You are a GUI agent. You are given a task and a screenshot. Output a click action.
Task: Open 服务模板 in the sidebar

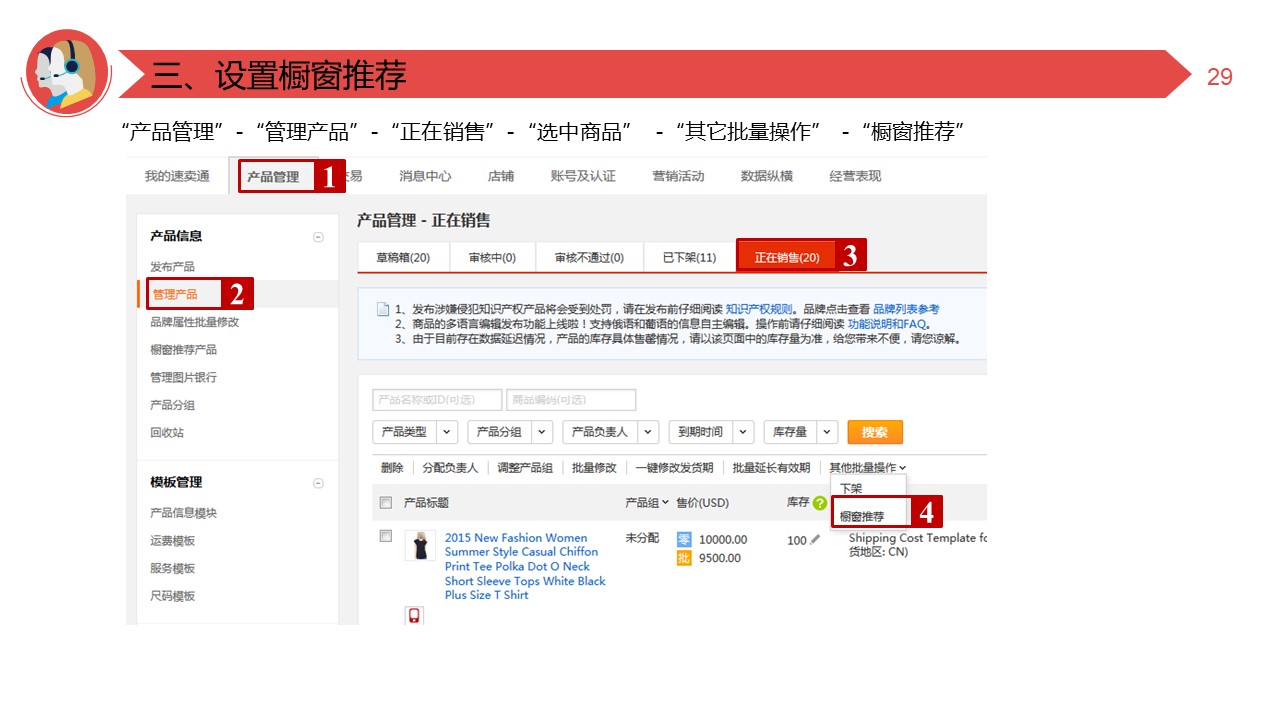pyautogui.click(x=173, y=569)
